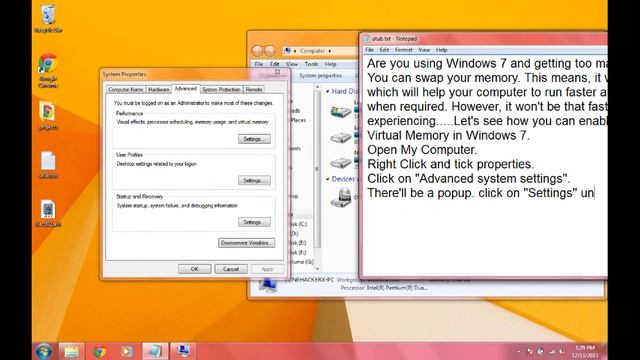
Task: Click System properties in the Explorer toolbar
Action: (x=320, y=76)
